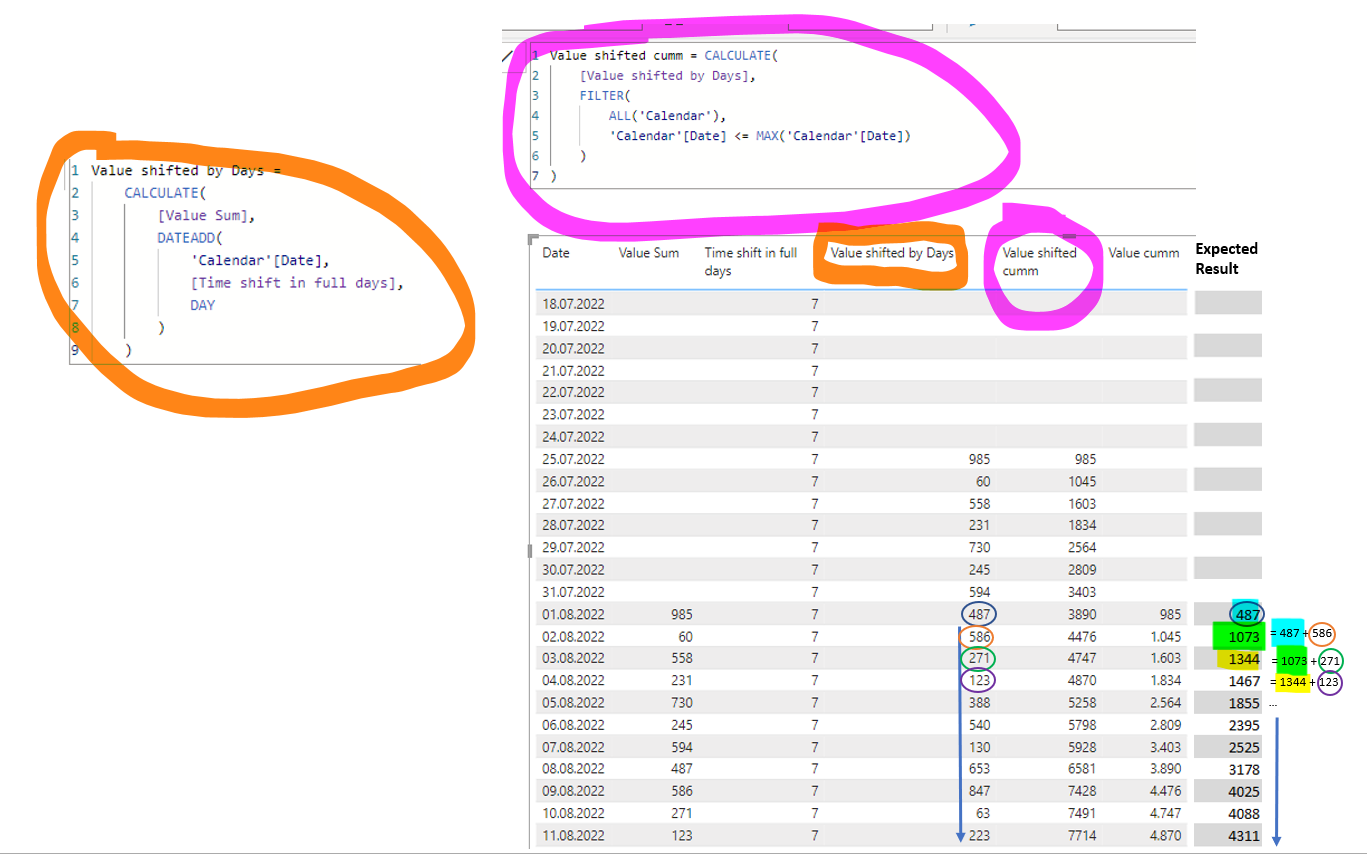
Task: Click the [Value shifted by Days], formula line
Action: 668,75
